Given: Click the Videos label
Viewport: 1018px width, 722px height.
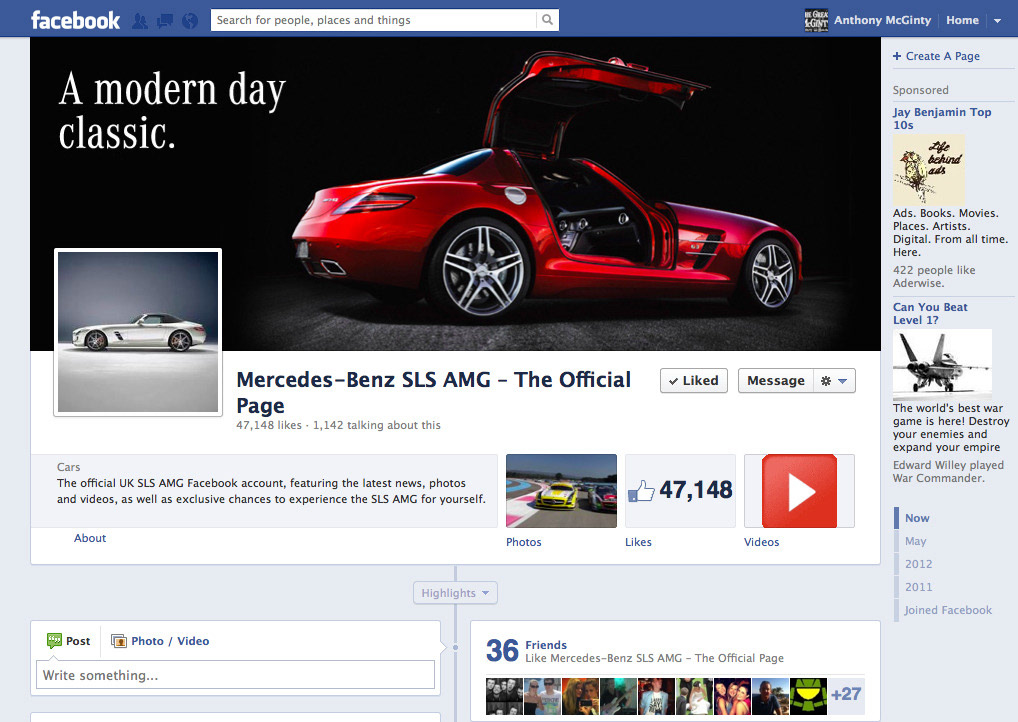Looking at the screenshot, I should 761,542.
